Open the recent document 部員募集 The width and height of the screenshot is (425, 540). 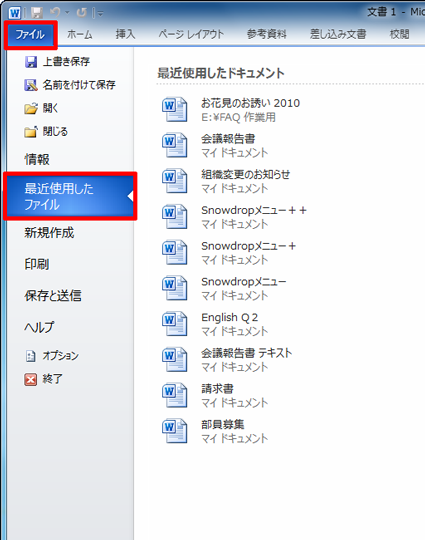223,425
